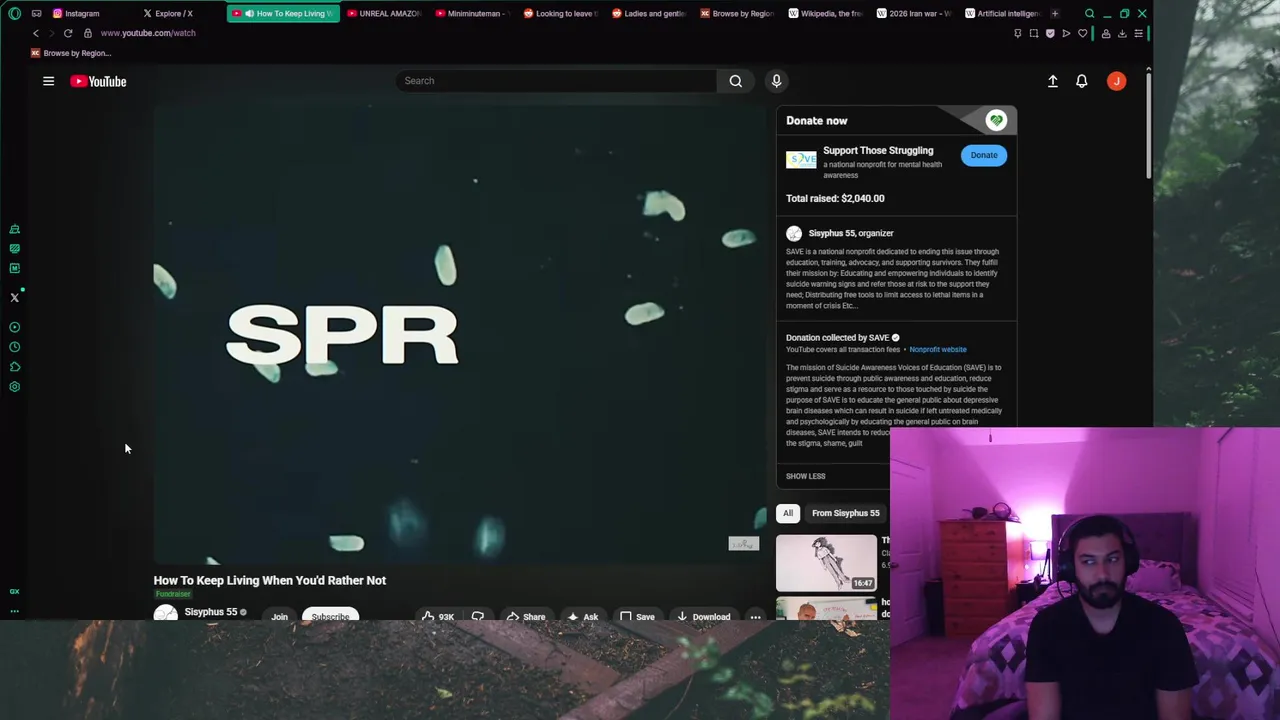1280x720 pixels.
Task: Open the top sidebar GX control icon
Action: (x=14, y=229)
